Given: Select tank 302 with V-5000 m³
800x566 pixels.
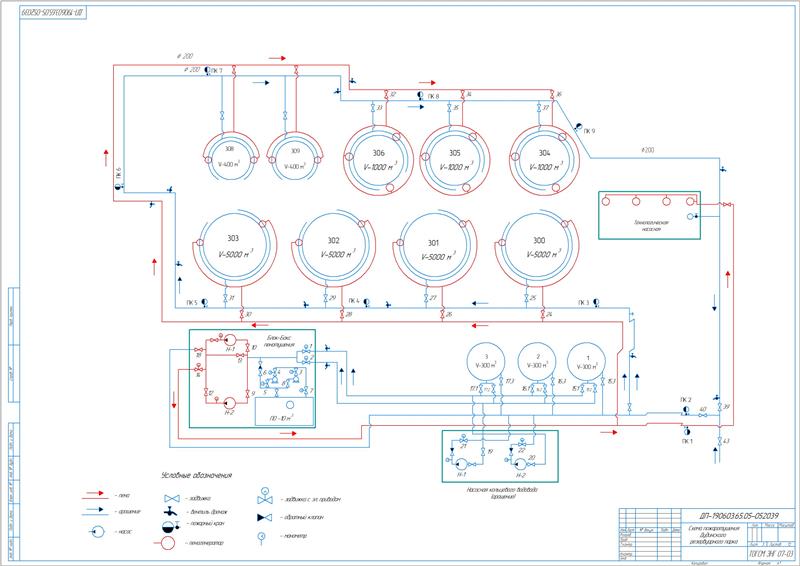Looking at the screenshot, I should coord(333,248).
